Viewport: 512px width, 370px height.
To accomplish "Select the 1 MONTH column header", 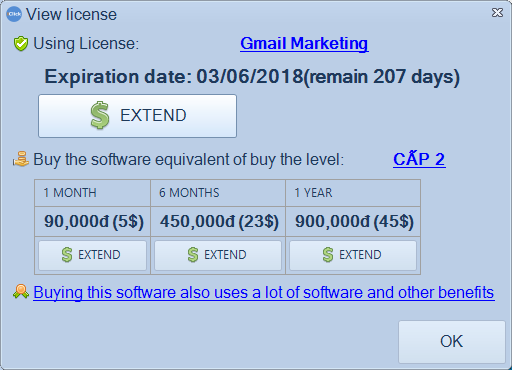I will click(x=93, y=193).
